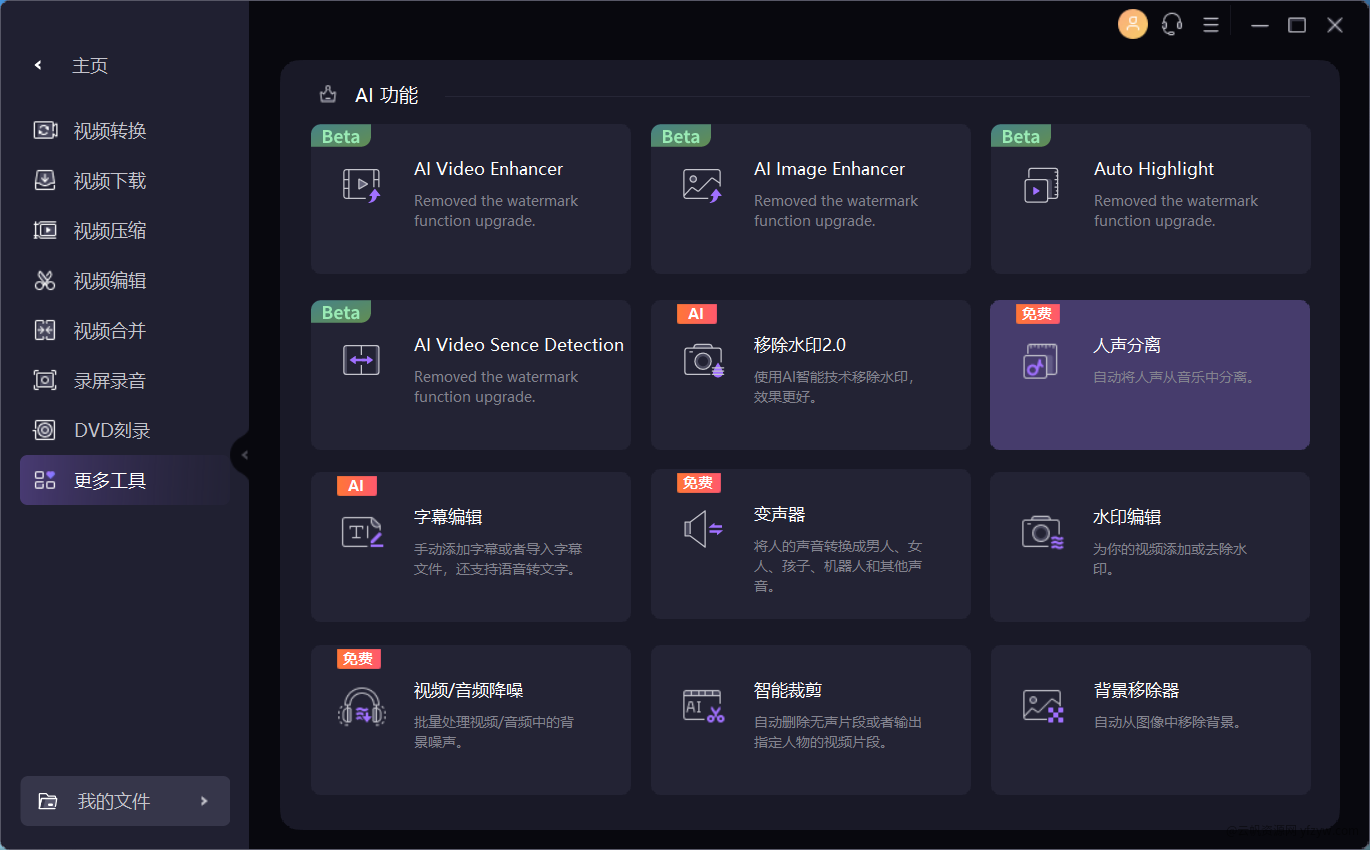This screenshot has height=850, width=1370.
Task: Open the 移除水印2.0 tool title
Action: click(799, 345)
